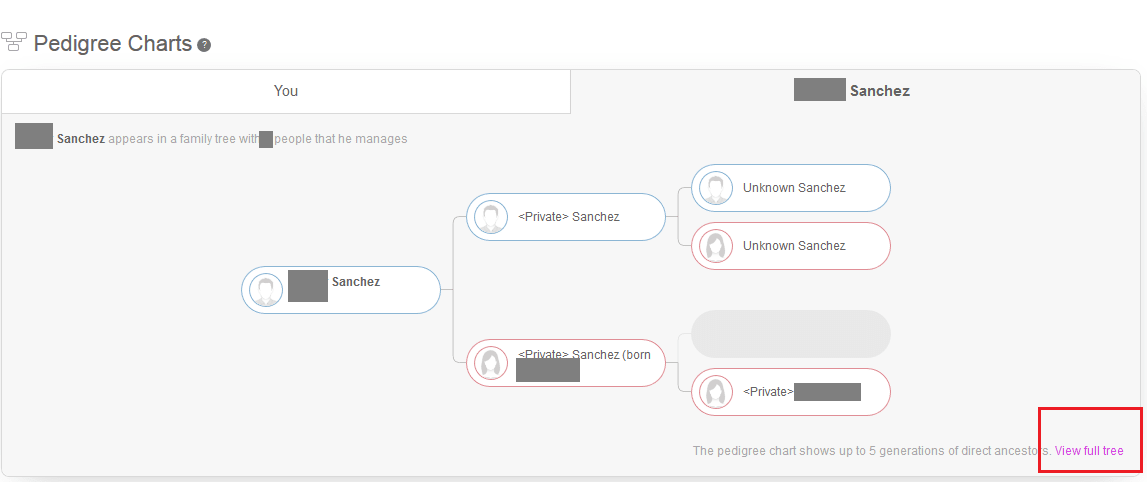Select Unknown Sanchez text in the blue-outlined node
The image size is (1147, 482).
(794, 188)
